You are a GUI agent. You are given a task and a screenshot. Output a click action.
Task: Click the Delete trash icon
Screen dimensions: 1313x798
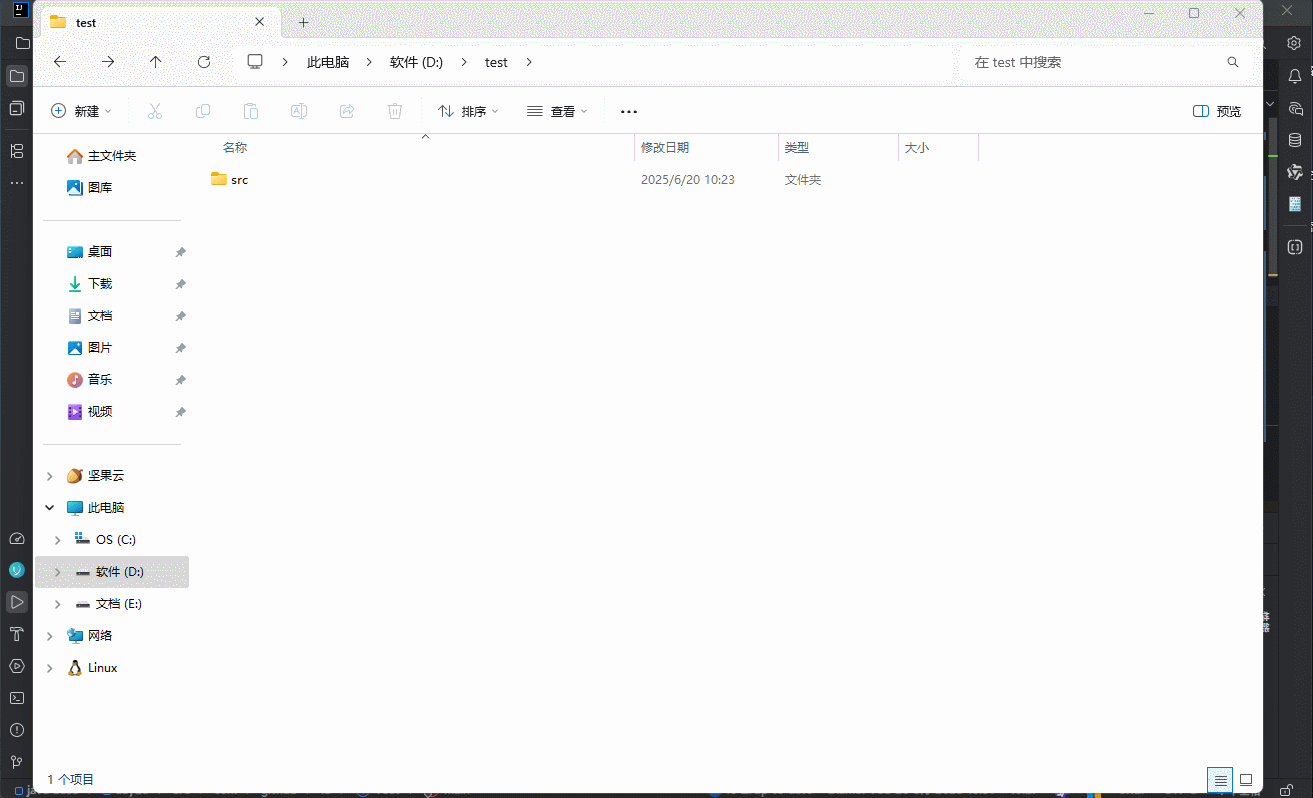[x=395, y=111]
